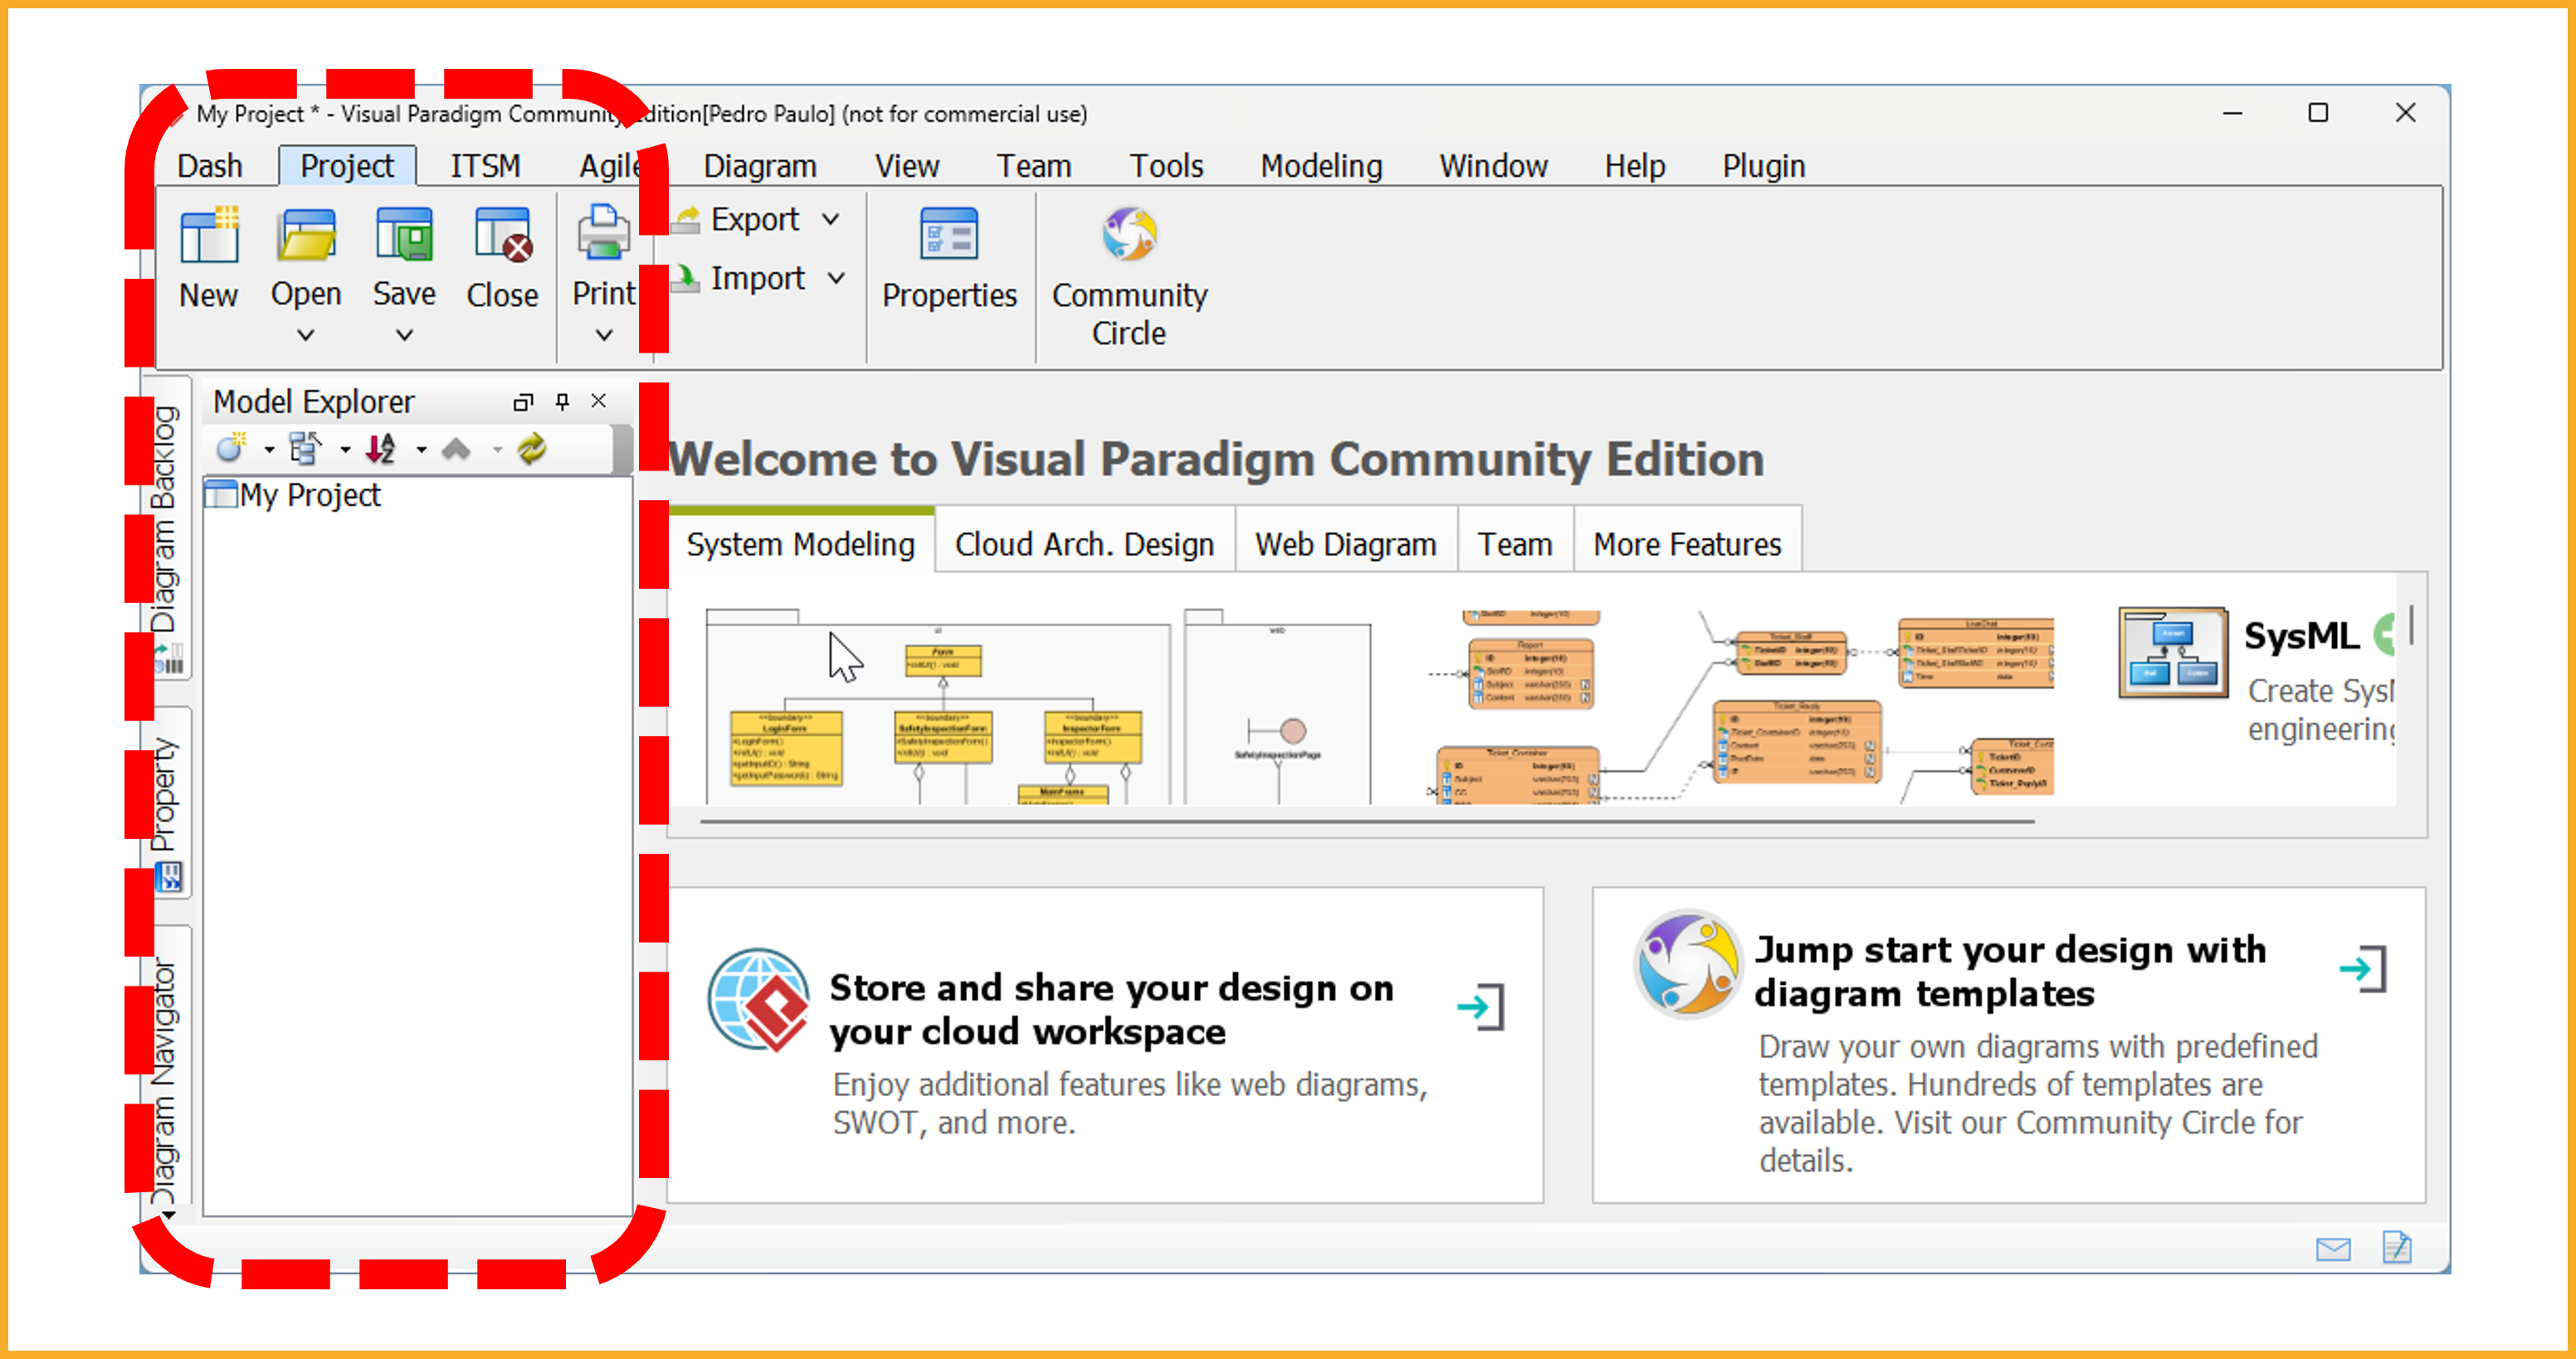Click the cloud workspace globe icon
Viewport: 2576px width, 1359px height.
pos(759,1000)
